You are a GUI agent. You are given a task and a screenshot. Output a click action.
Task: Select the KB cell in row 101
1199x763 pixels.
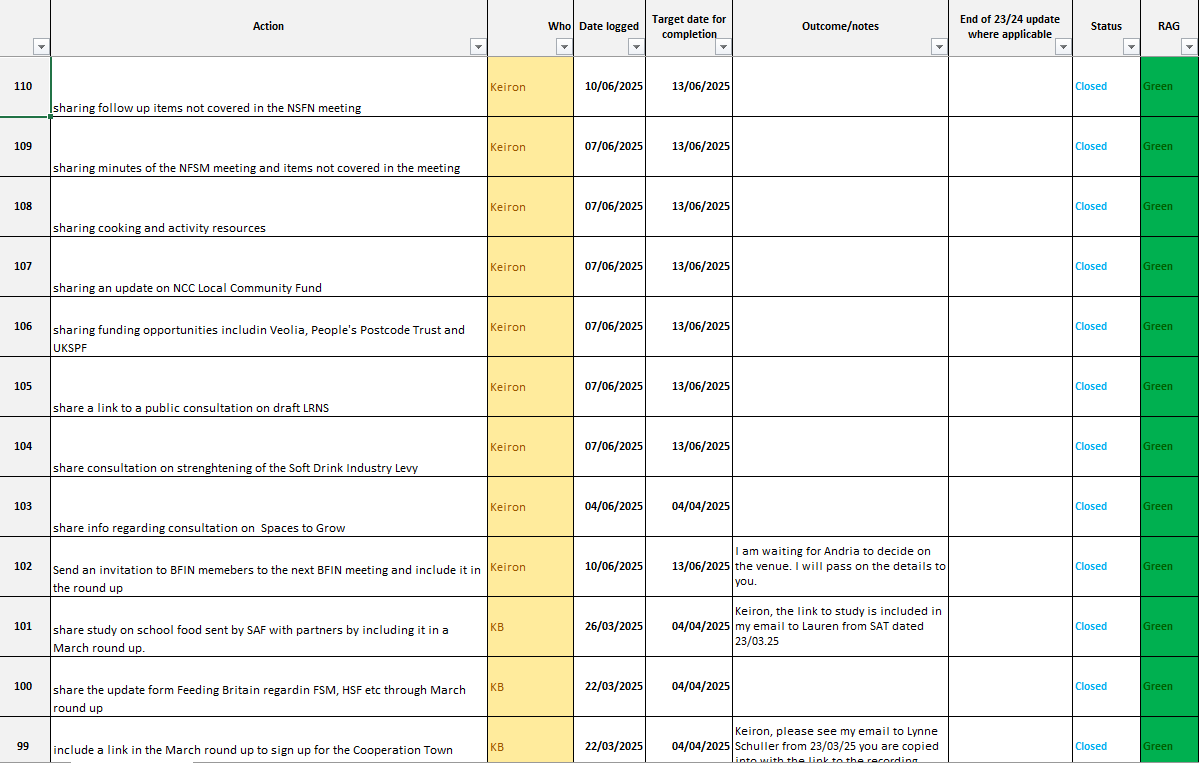point(531,627)
